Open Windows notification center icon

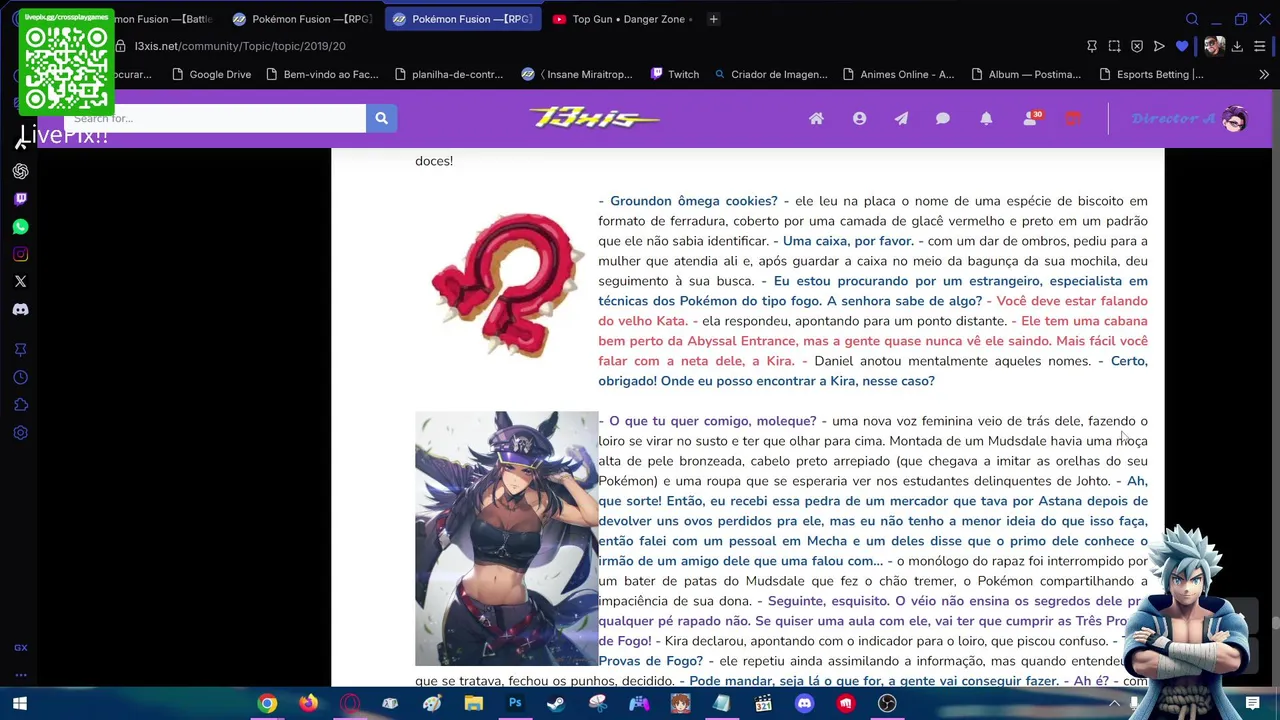click(1252, 704)
